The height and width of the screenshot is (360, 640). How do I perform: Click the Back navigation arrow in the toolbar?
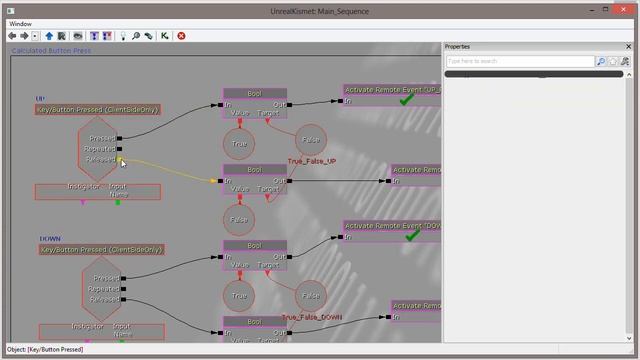point(12,36)
